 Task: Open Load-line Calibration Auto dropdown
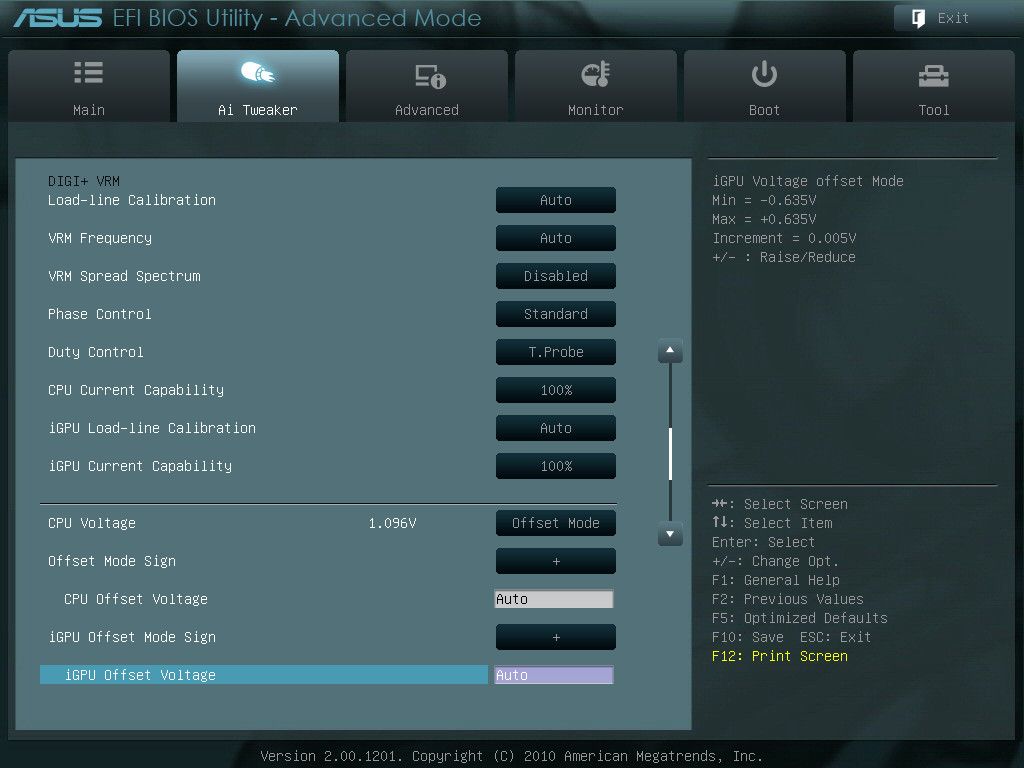point(556,200)
